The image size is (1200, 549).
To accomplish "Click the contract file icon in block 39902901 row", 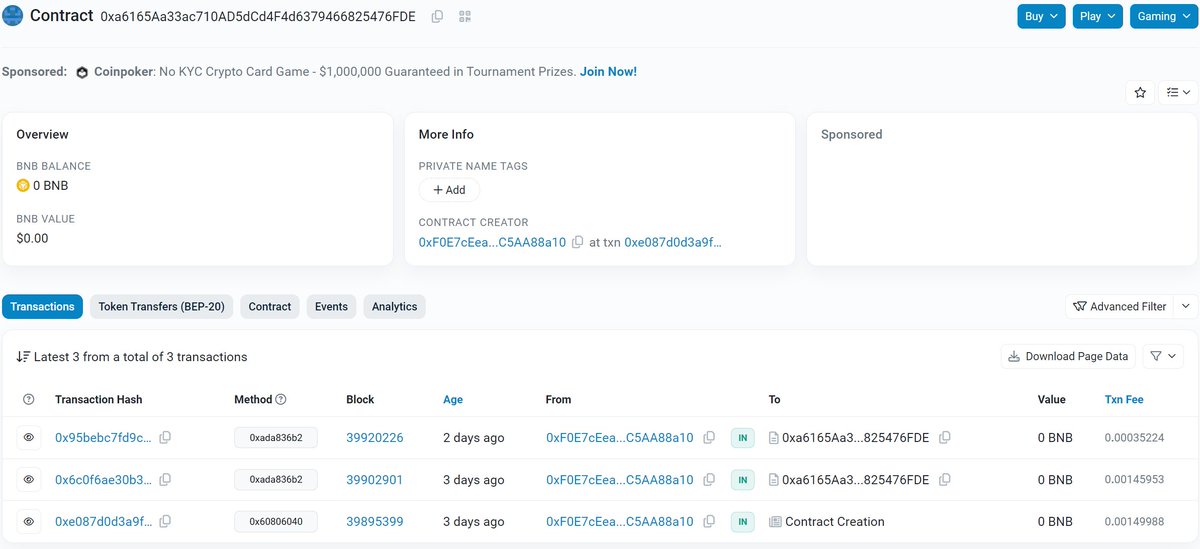I will [x=774, y=480].
